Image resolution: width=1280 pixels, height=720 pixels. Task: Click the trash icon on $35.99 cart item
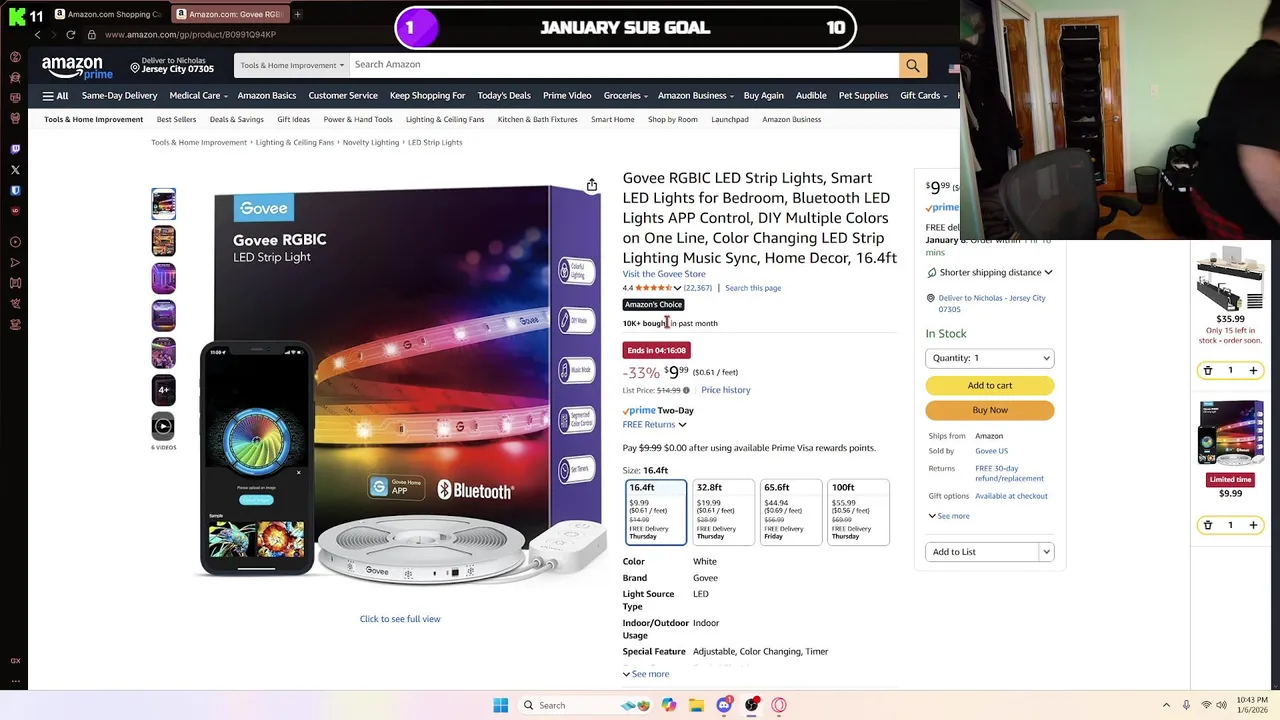click(1207, 371)
